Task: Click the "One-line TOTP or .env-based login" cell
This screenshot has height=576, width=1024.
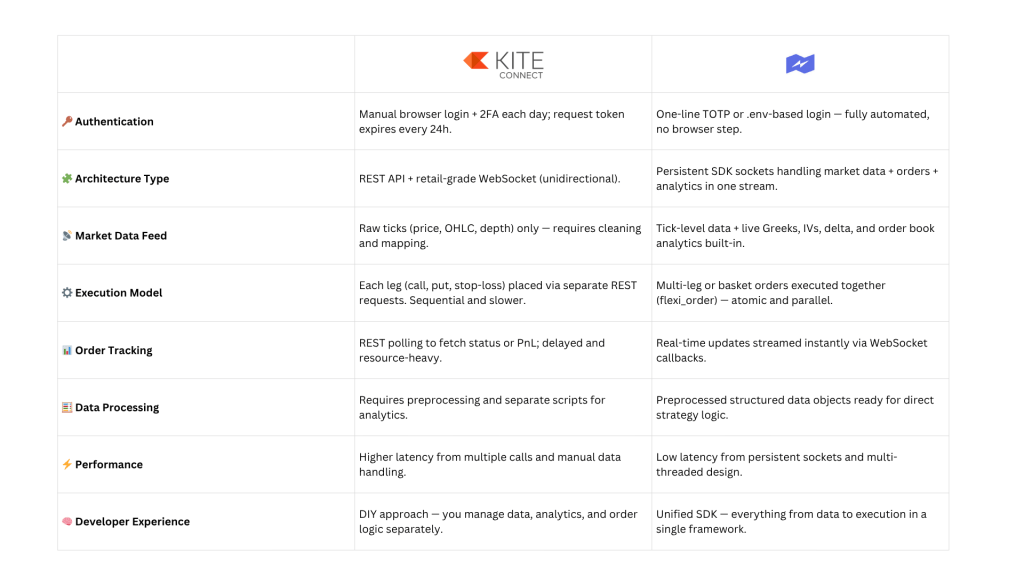Action: pos(792,121)
